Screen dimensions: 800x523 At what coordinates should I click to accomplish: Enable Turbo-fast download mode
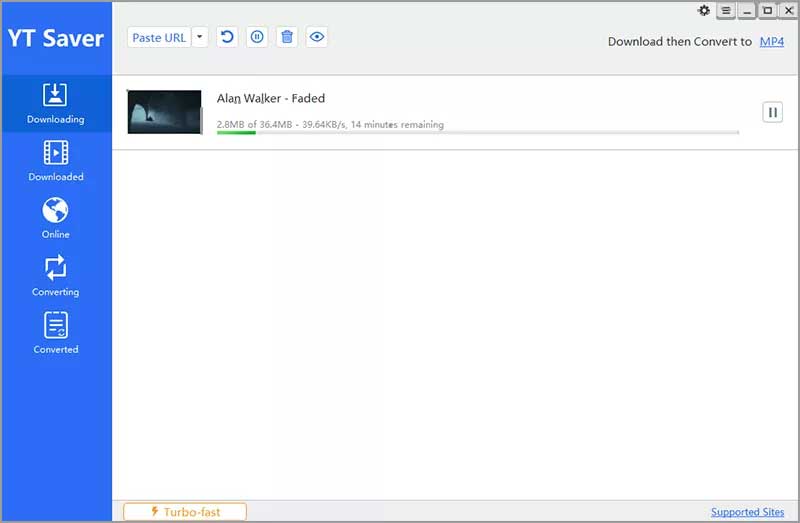pyautogui.click(x=185, y=512)
